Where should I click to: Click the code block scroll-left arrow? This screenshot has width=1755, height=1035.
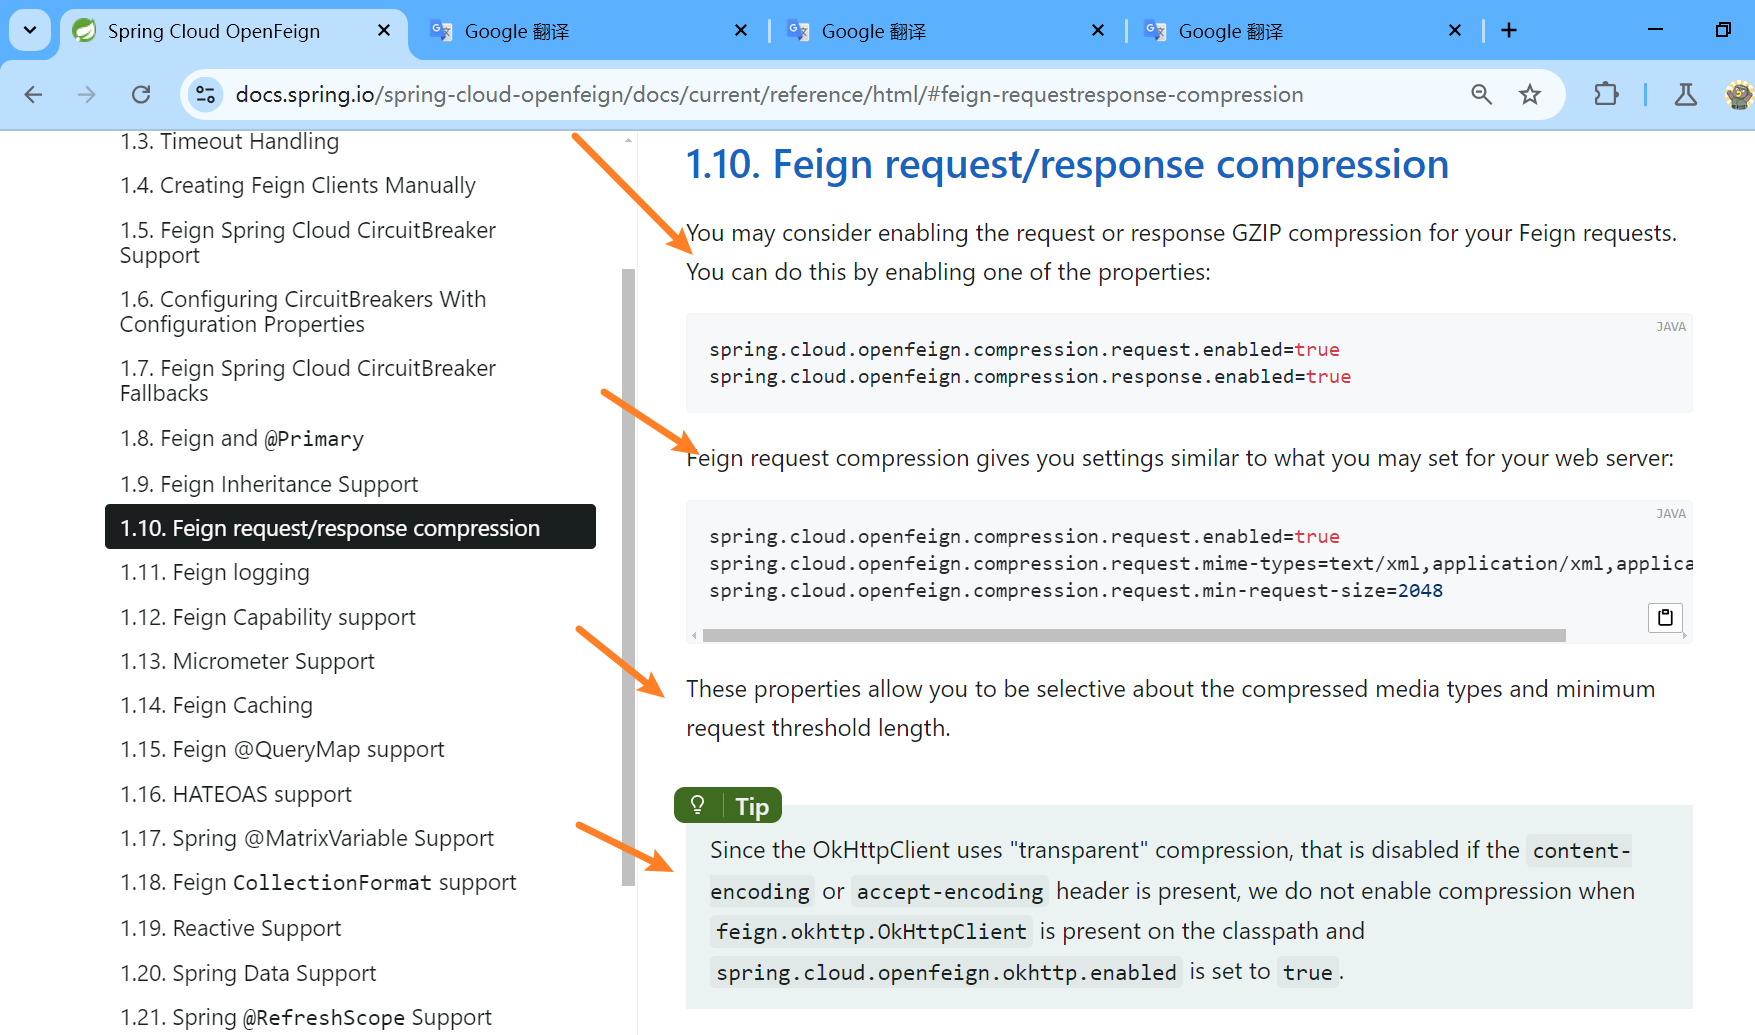[694, 635]
